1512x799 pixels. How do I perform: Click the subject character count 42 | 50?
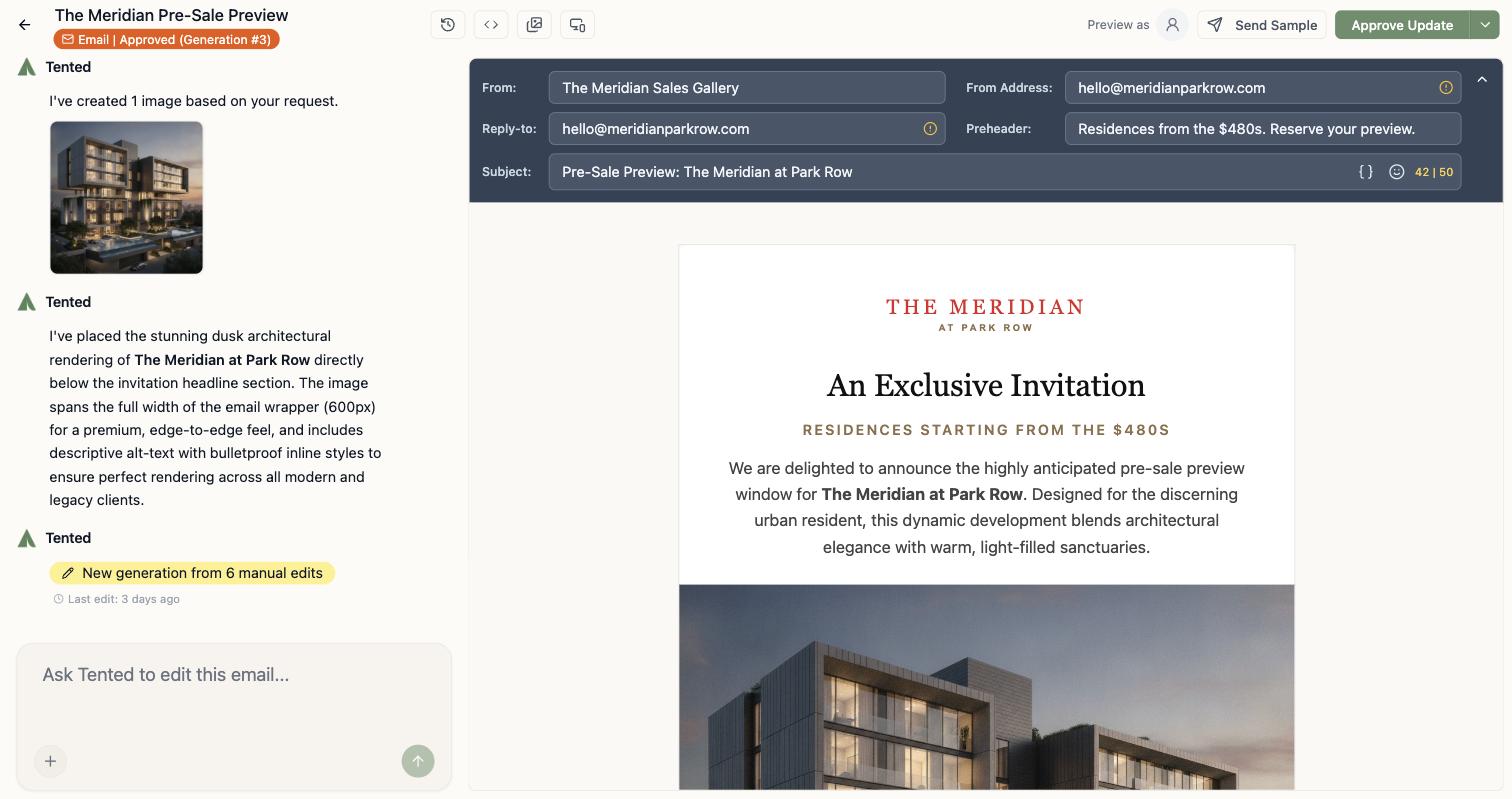pos(1434,172)
